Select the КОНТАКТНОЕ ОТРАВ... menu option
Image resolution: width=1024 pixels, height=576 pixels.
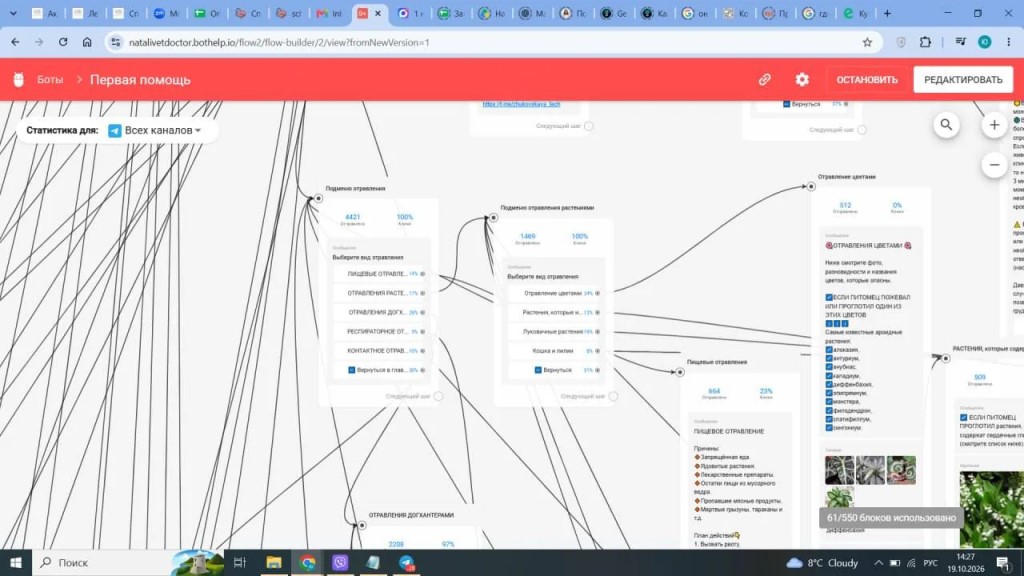click(380, 351)
